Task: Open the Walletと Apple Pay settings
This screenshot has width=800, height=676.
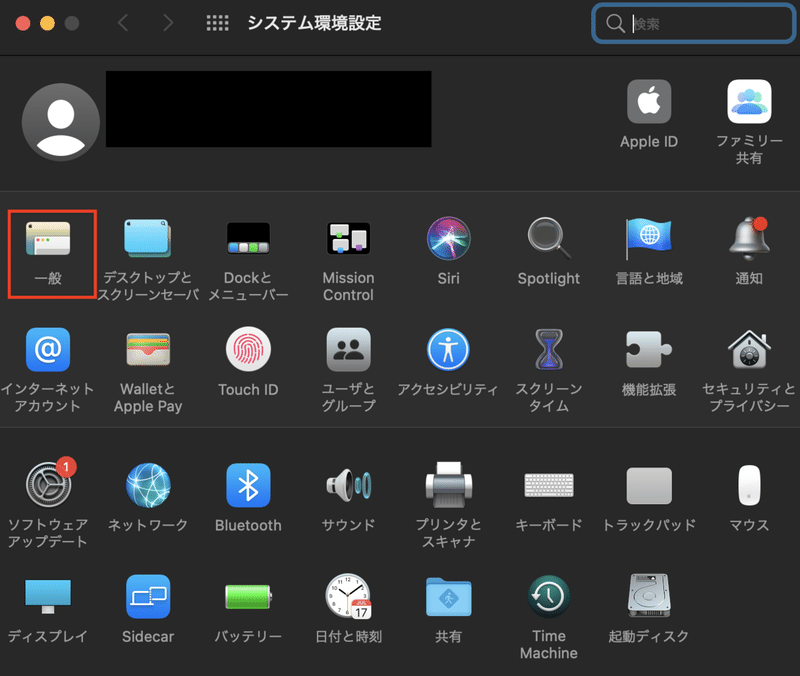Action: (x=148, y=352)
